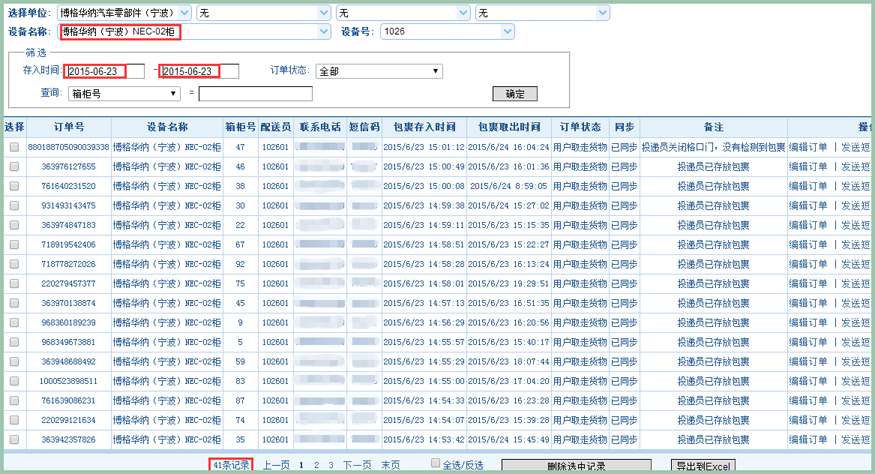Focus the query text input box
The height and width of the screenshot is (474, 875).
(x=255, y=94)
